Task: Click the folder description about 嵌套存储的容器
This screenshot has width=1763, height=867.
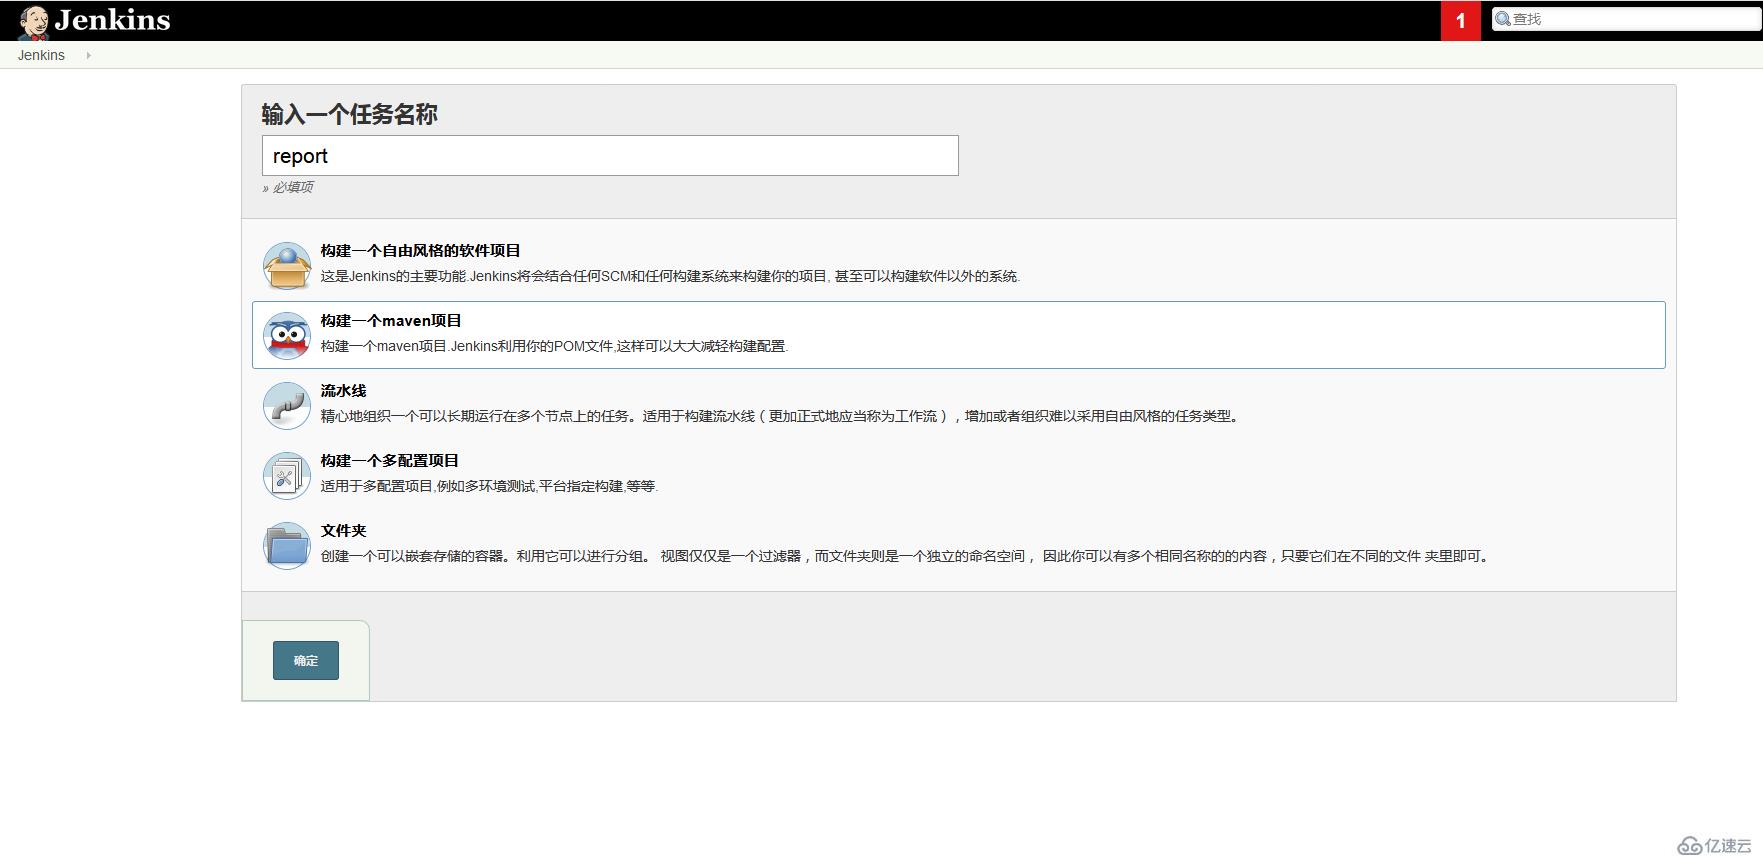Action: pyautogui.click(x=907, y=556)
